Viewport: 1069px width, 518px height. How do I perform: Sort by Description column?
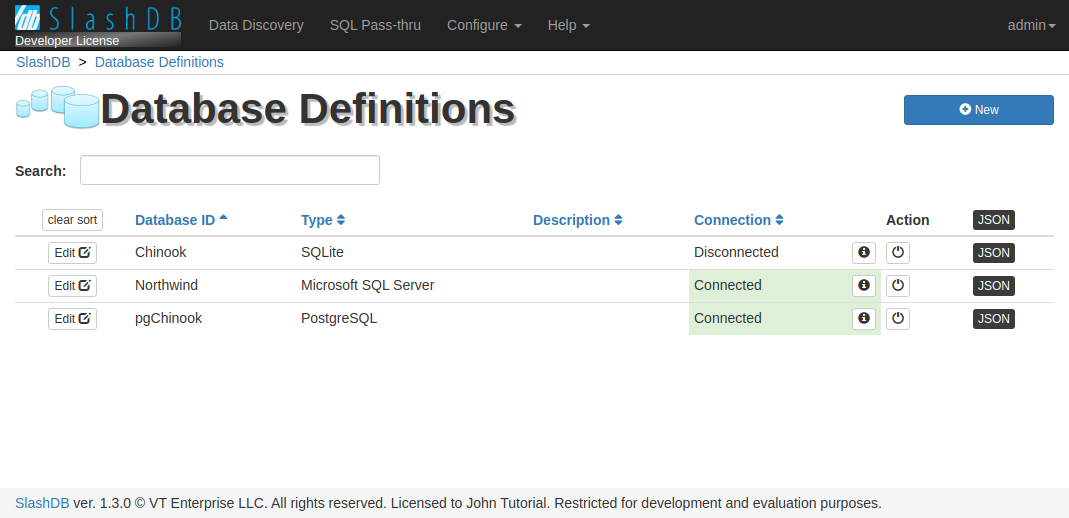578,220
